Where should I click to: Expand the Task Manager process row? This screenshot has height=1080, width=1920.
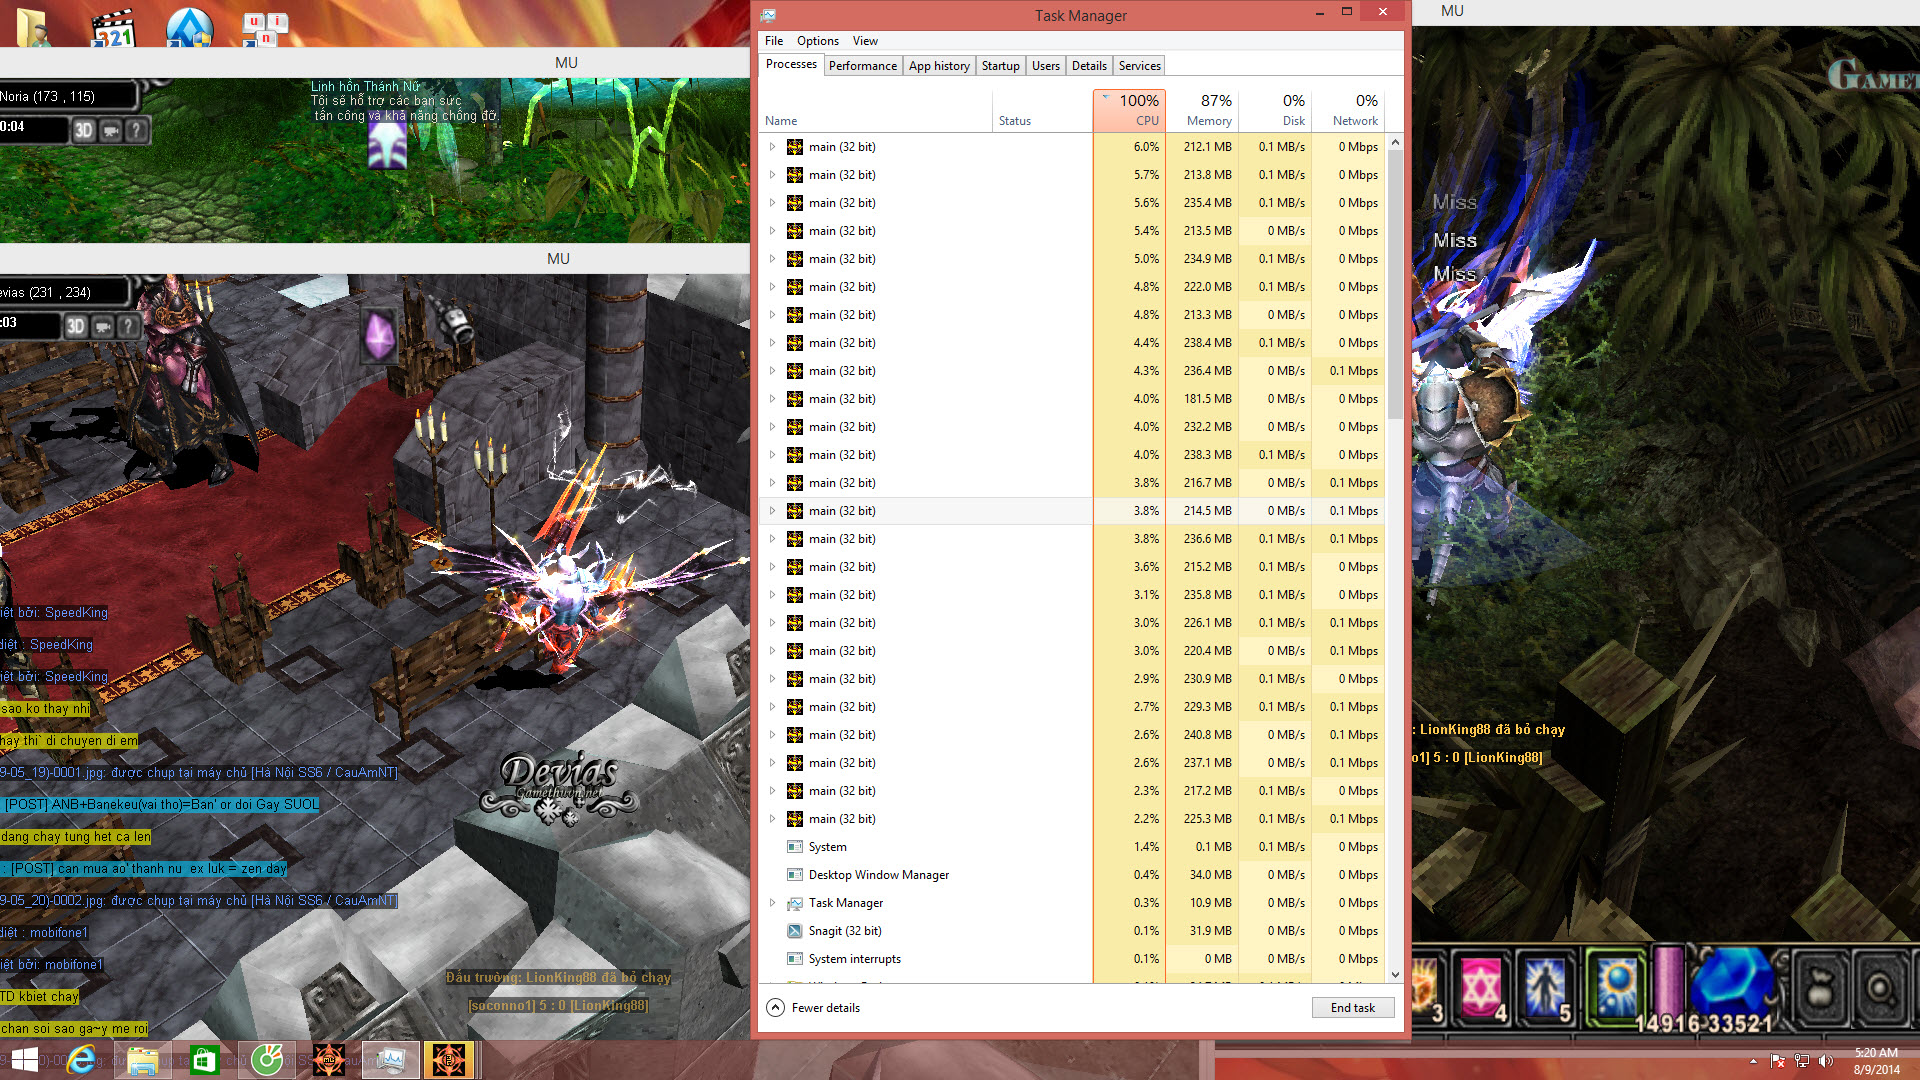[772, 903]
